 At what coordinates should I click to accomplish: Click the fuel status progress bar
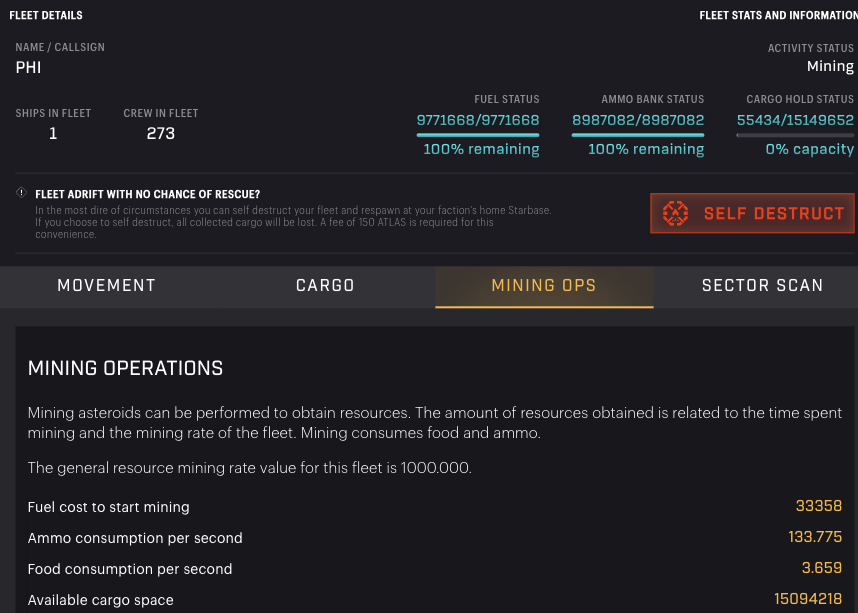point(478,135)
